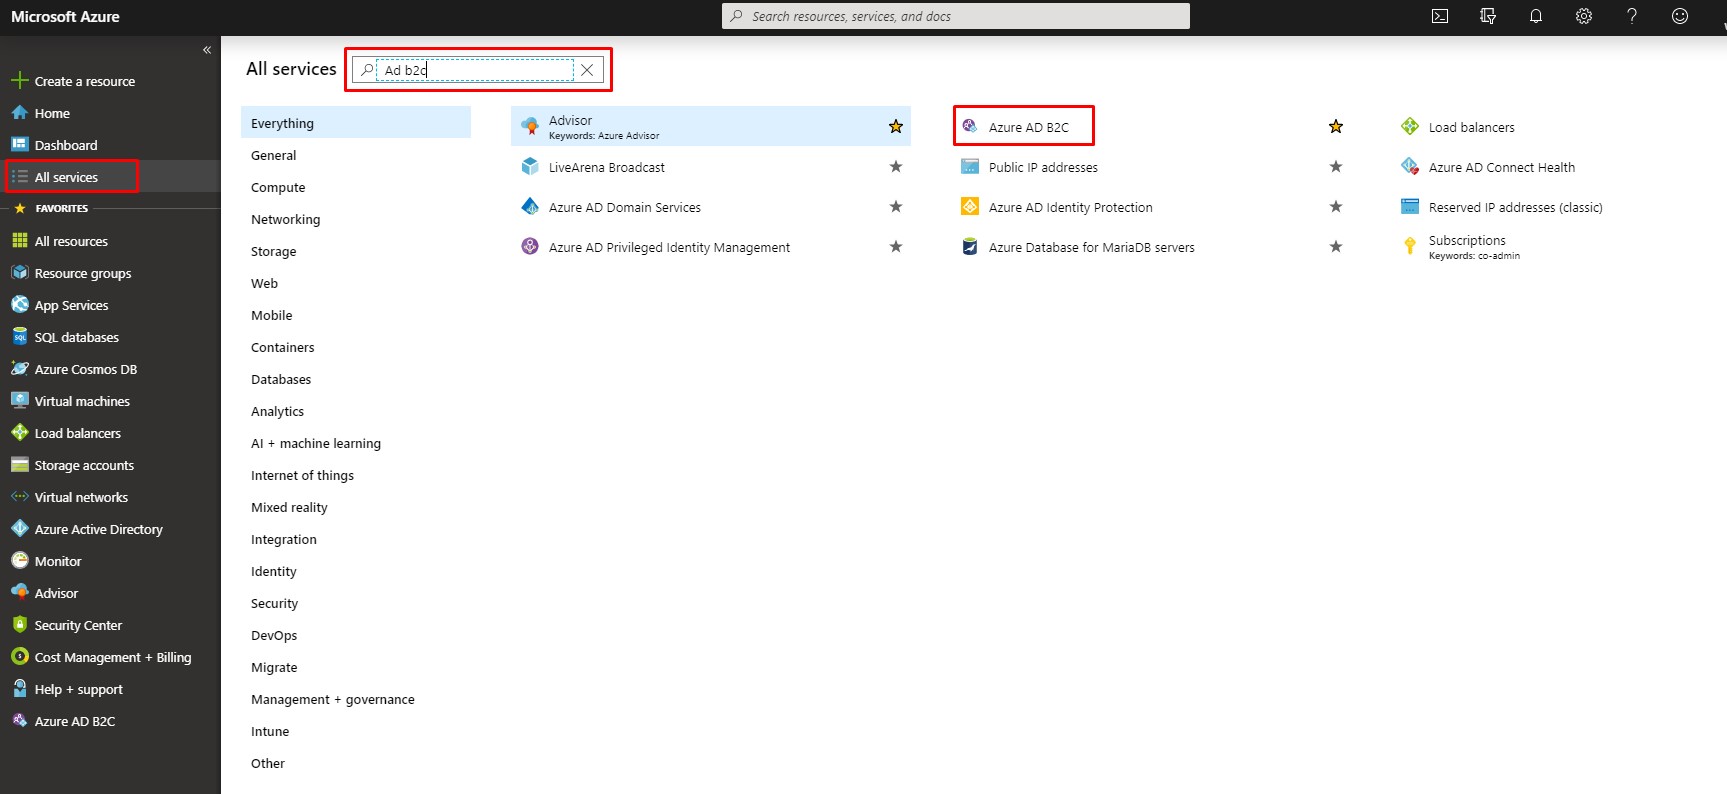The height and width of the screenshot is (794, 1727).
Task: Open Load balancers in the results
Action: tap(1471, 127)
